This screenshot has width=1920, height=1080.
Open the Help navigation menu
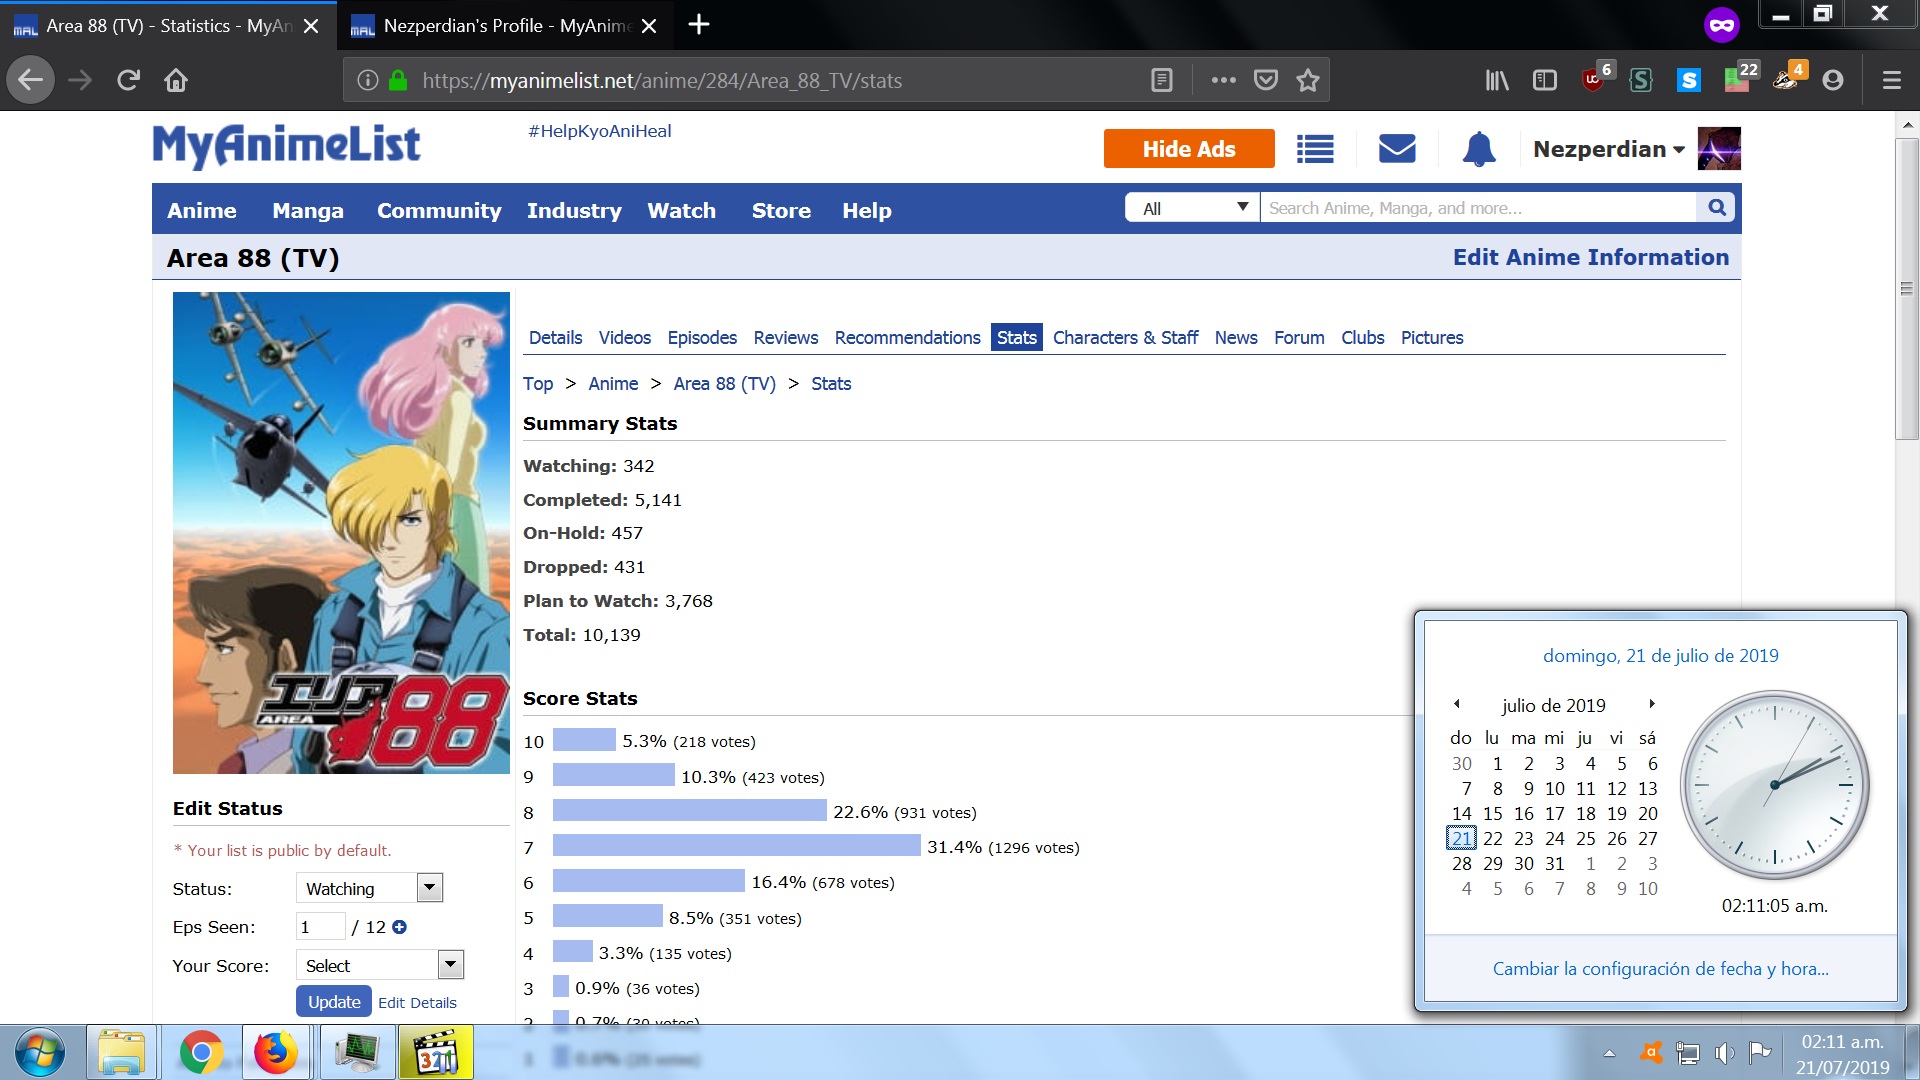(867, 210)
